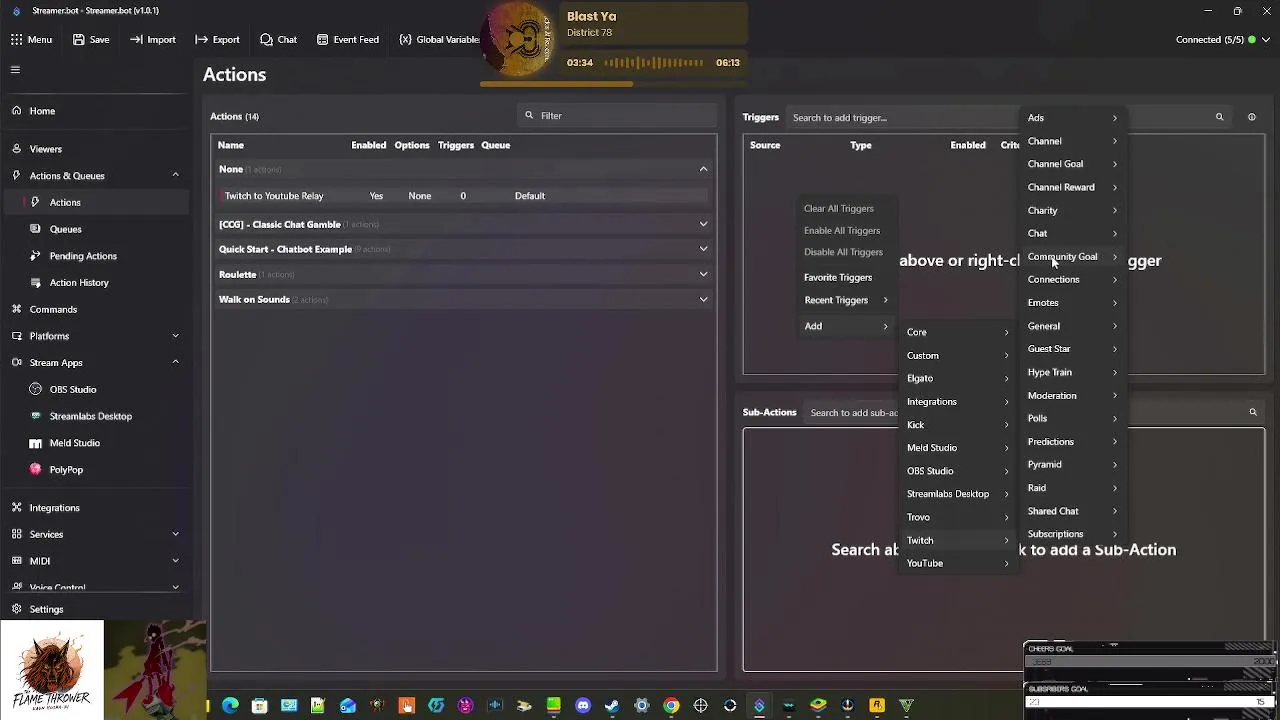Open Discord from the taskbar
Screen dimensions: 1280x720
point(583,706)
